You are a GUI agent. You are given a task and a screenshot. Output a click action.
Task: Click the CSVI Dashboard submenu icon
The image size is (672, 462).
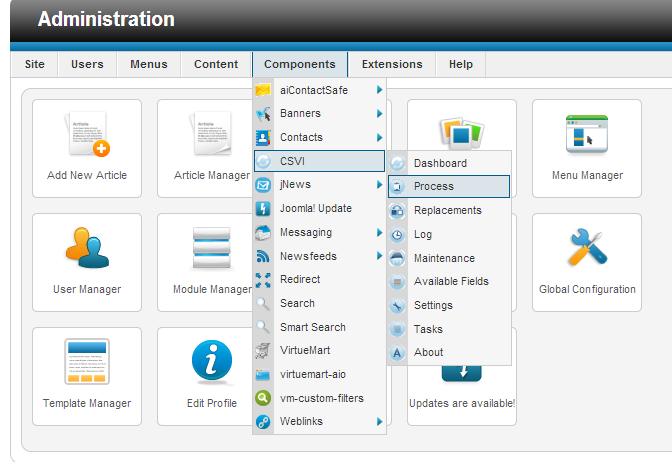click(397, 163)
